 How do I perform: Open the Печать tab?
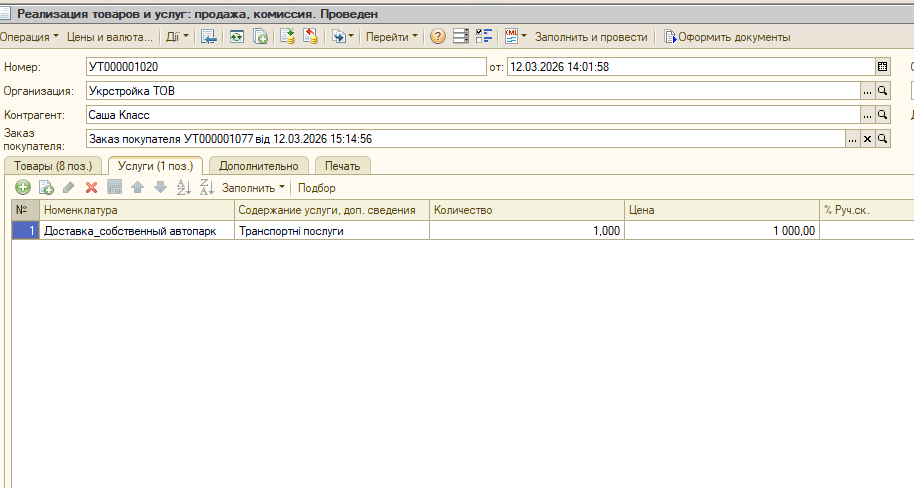point(342,166)
